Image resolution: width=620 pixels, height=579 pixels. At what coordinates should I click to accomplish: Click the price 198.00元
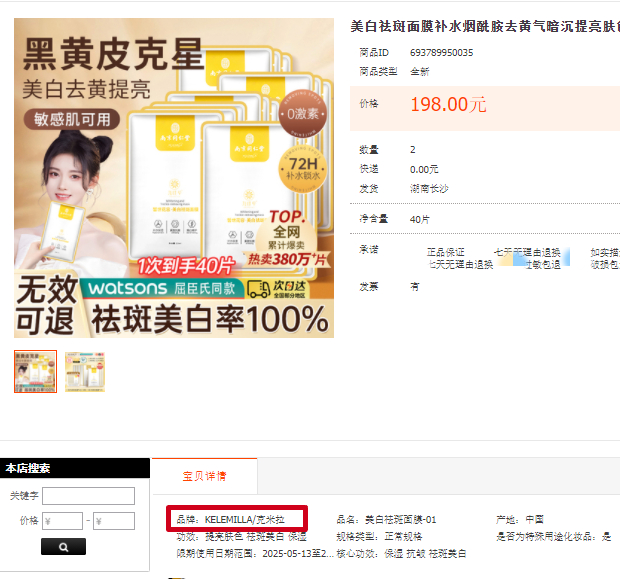click(x=448, y=105)
